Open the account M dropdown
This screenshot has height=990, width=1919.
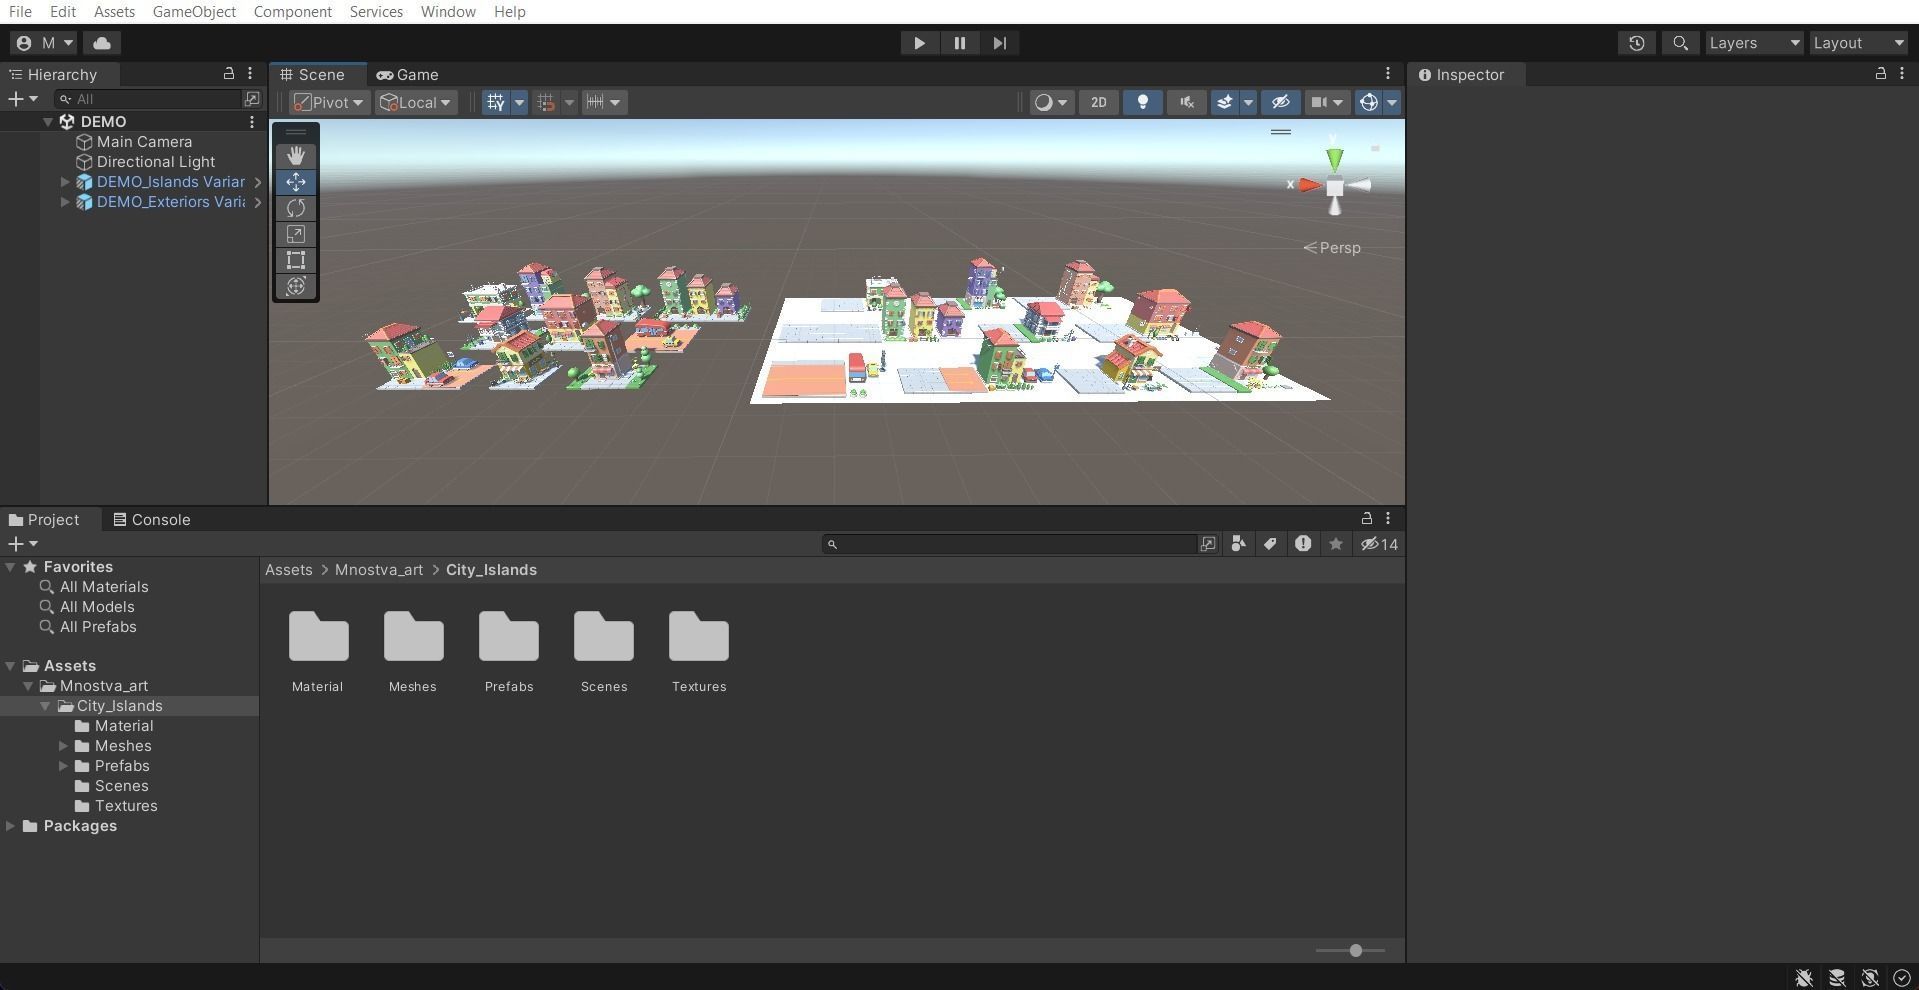tap(43, 43)
